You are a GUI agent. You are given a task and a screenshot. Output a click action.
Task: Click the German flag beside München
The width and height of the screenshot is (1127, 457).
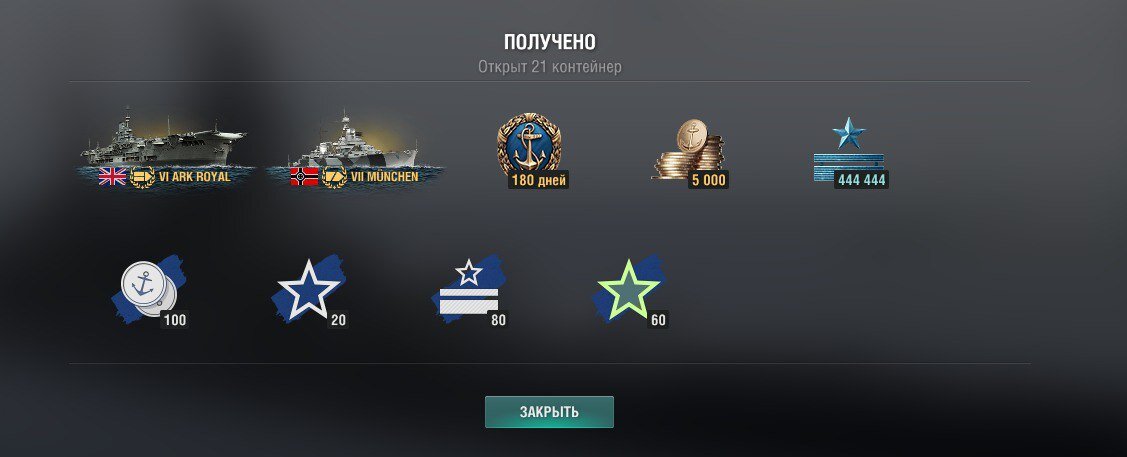[304, 176]
